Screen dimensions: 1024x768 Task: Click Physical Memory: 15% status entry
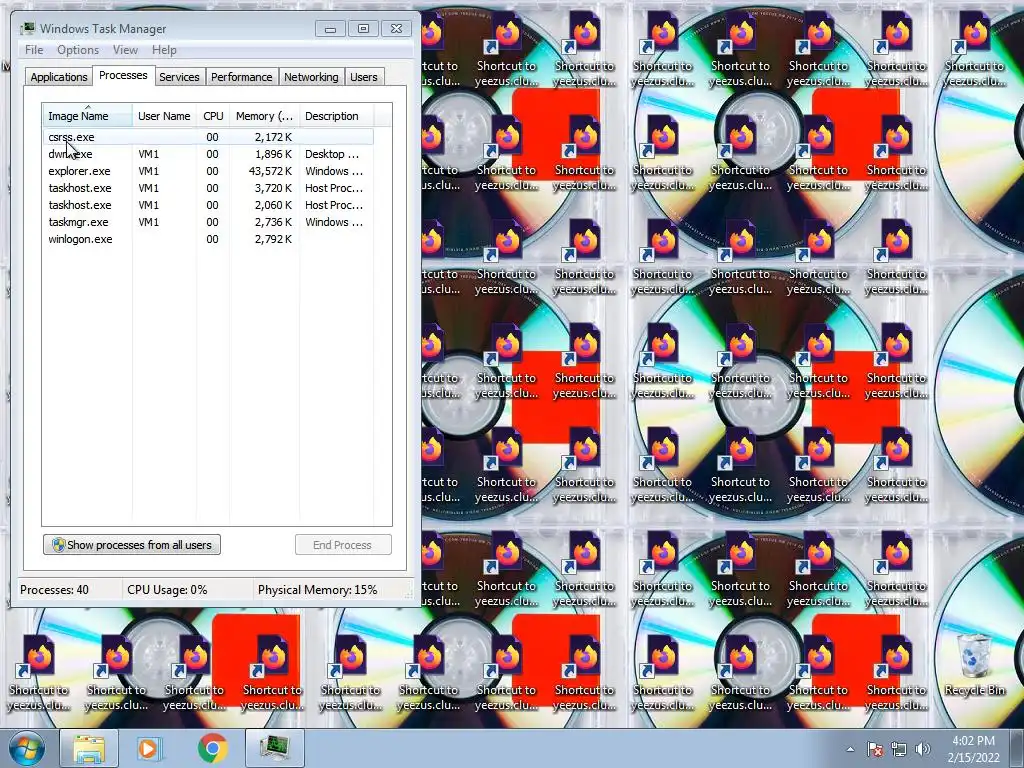tap(317, 590)
